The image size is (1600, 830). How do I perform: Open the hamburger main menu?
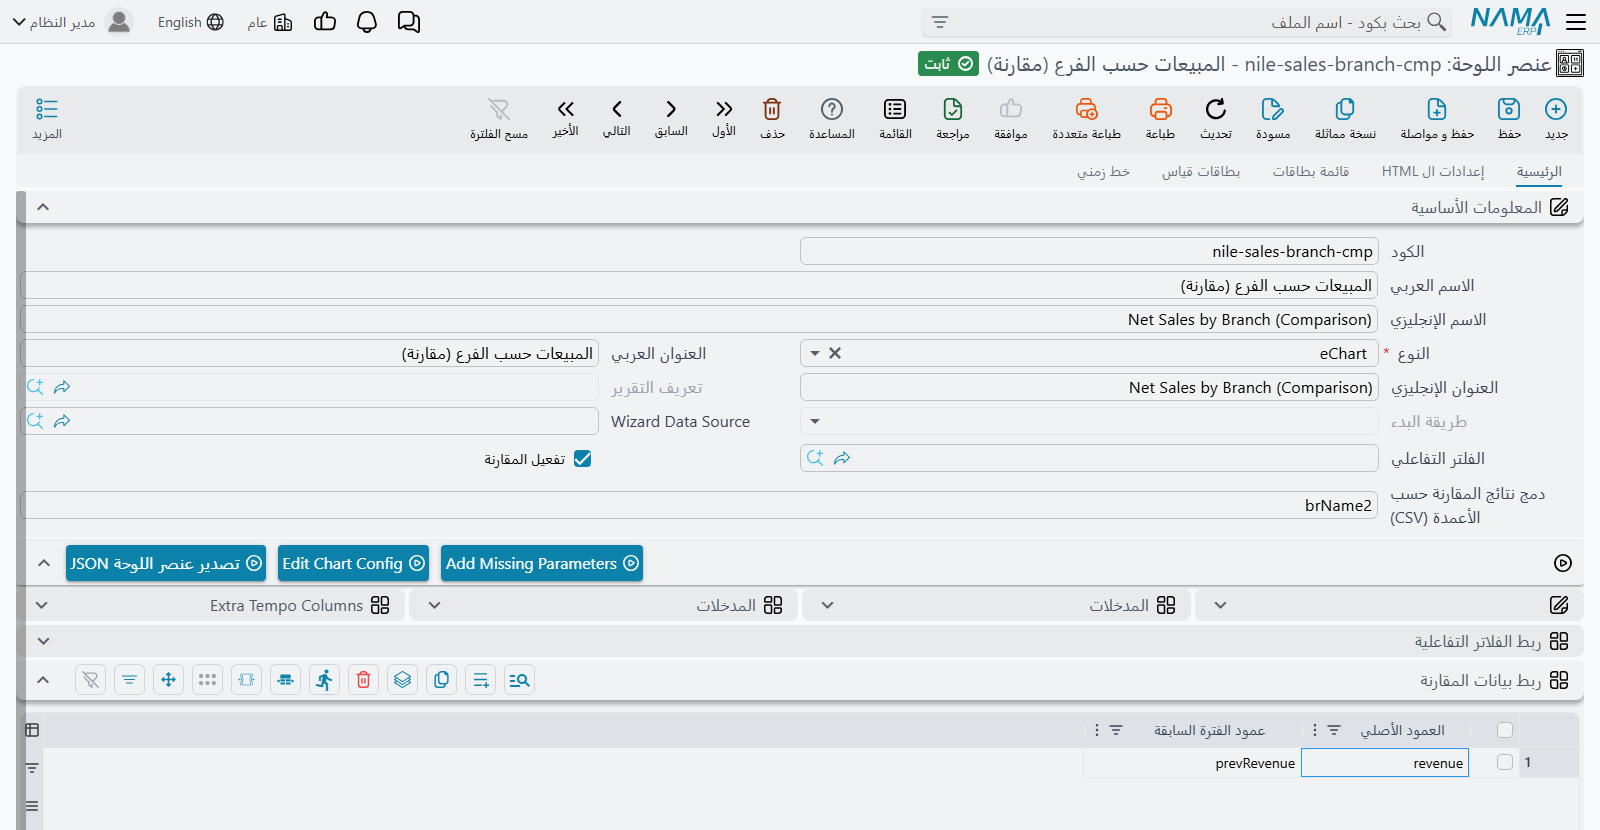coord(1576,22)
